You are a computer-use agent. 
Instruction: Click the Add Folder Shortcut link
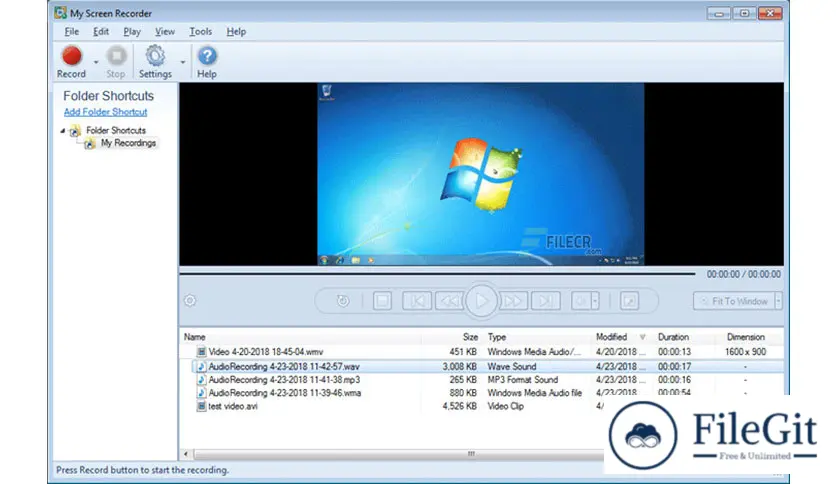coord(106,112)
